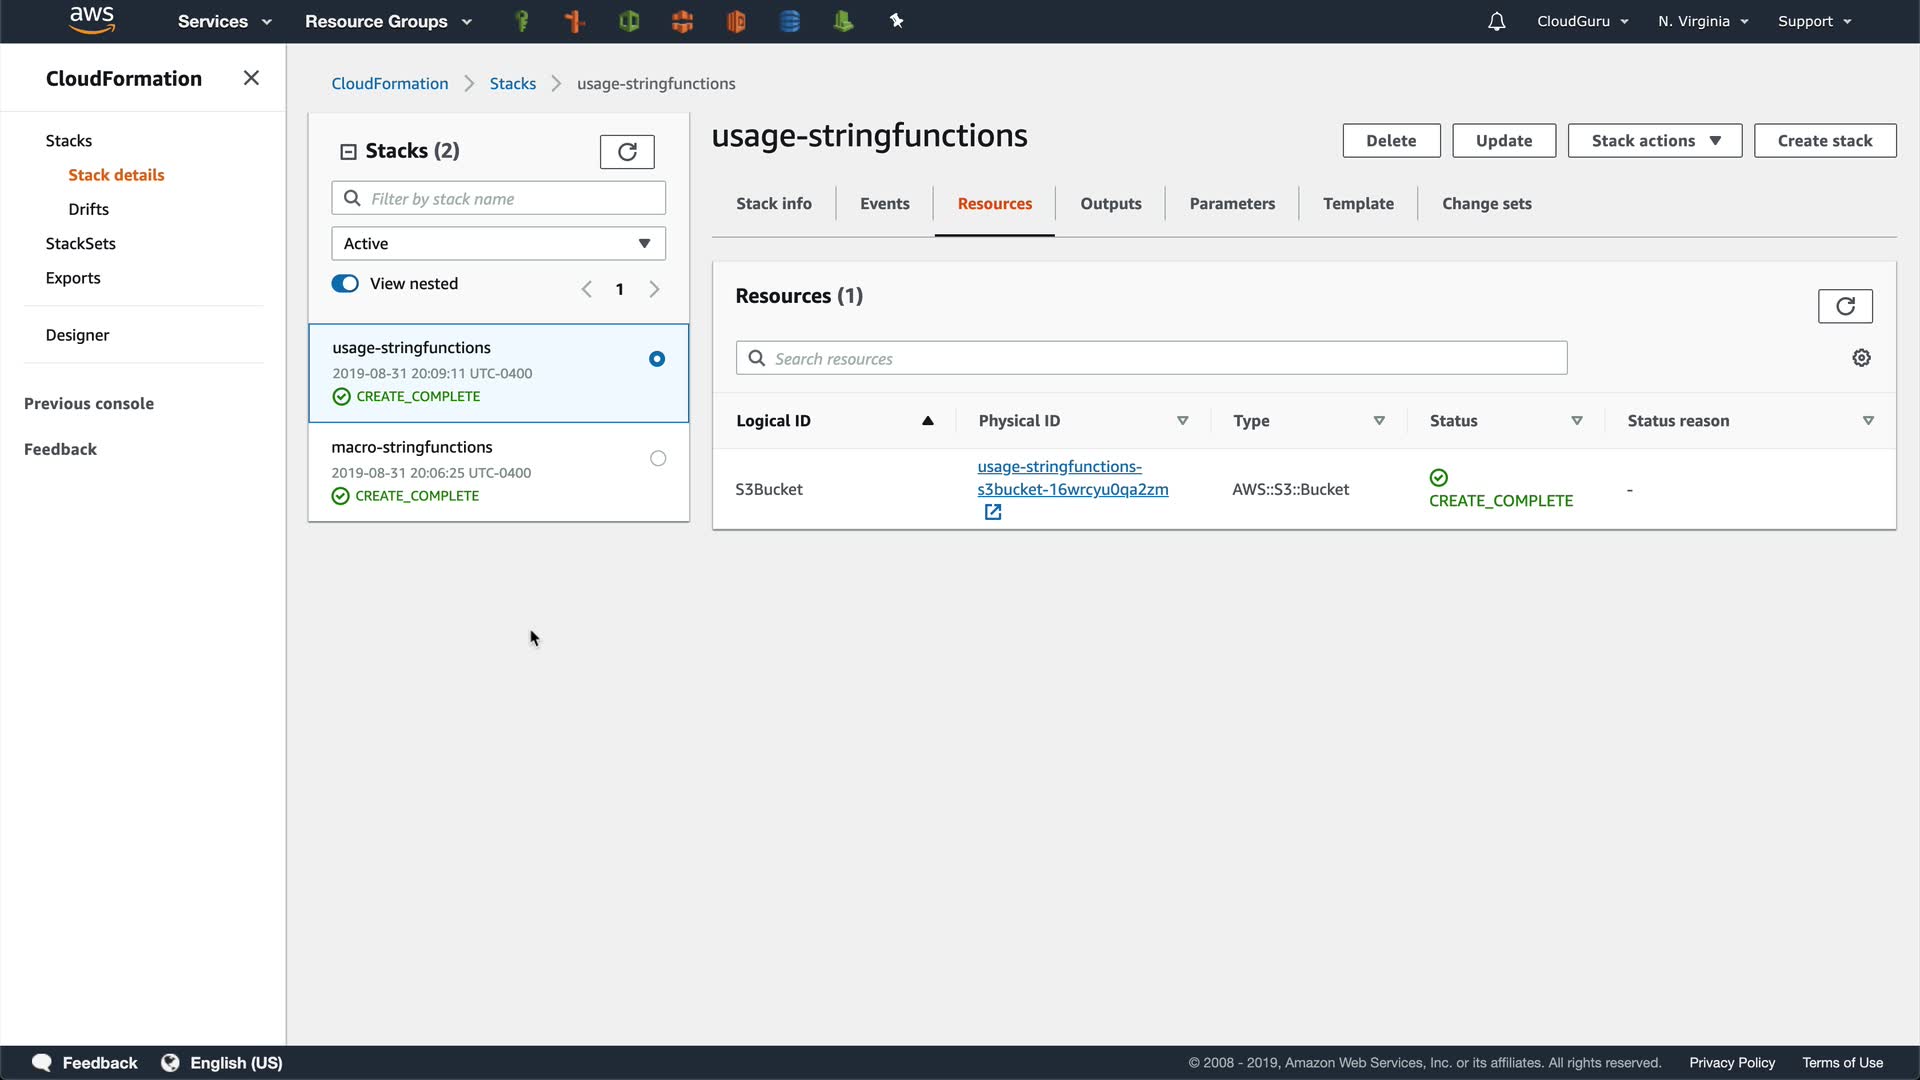Open the Active status filter dropdown
Viewport: 1920px width, 1080px height.
click(498, 244)
